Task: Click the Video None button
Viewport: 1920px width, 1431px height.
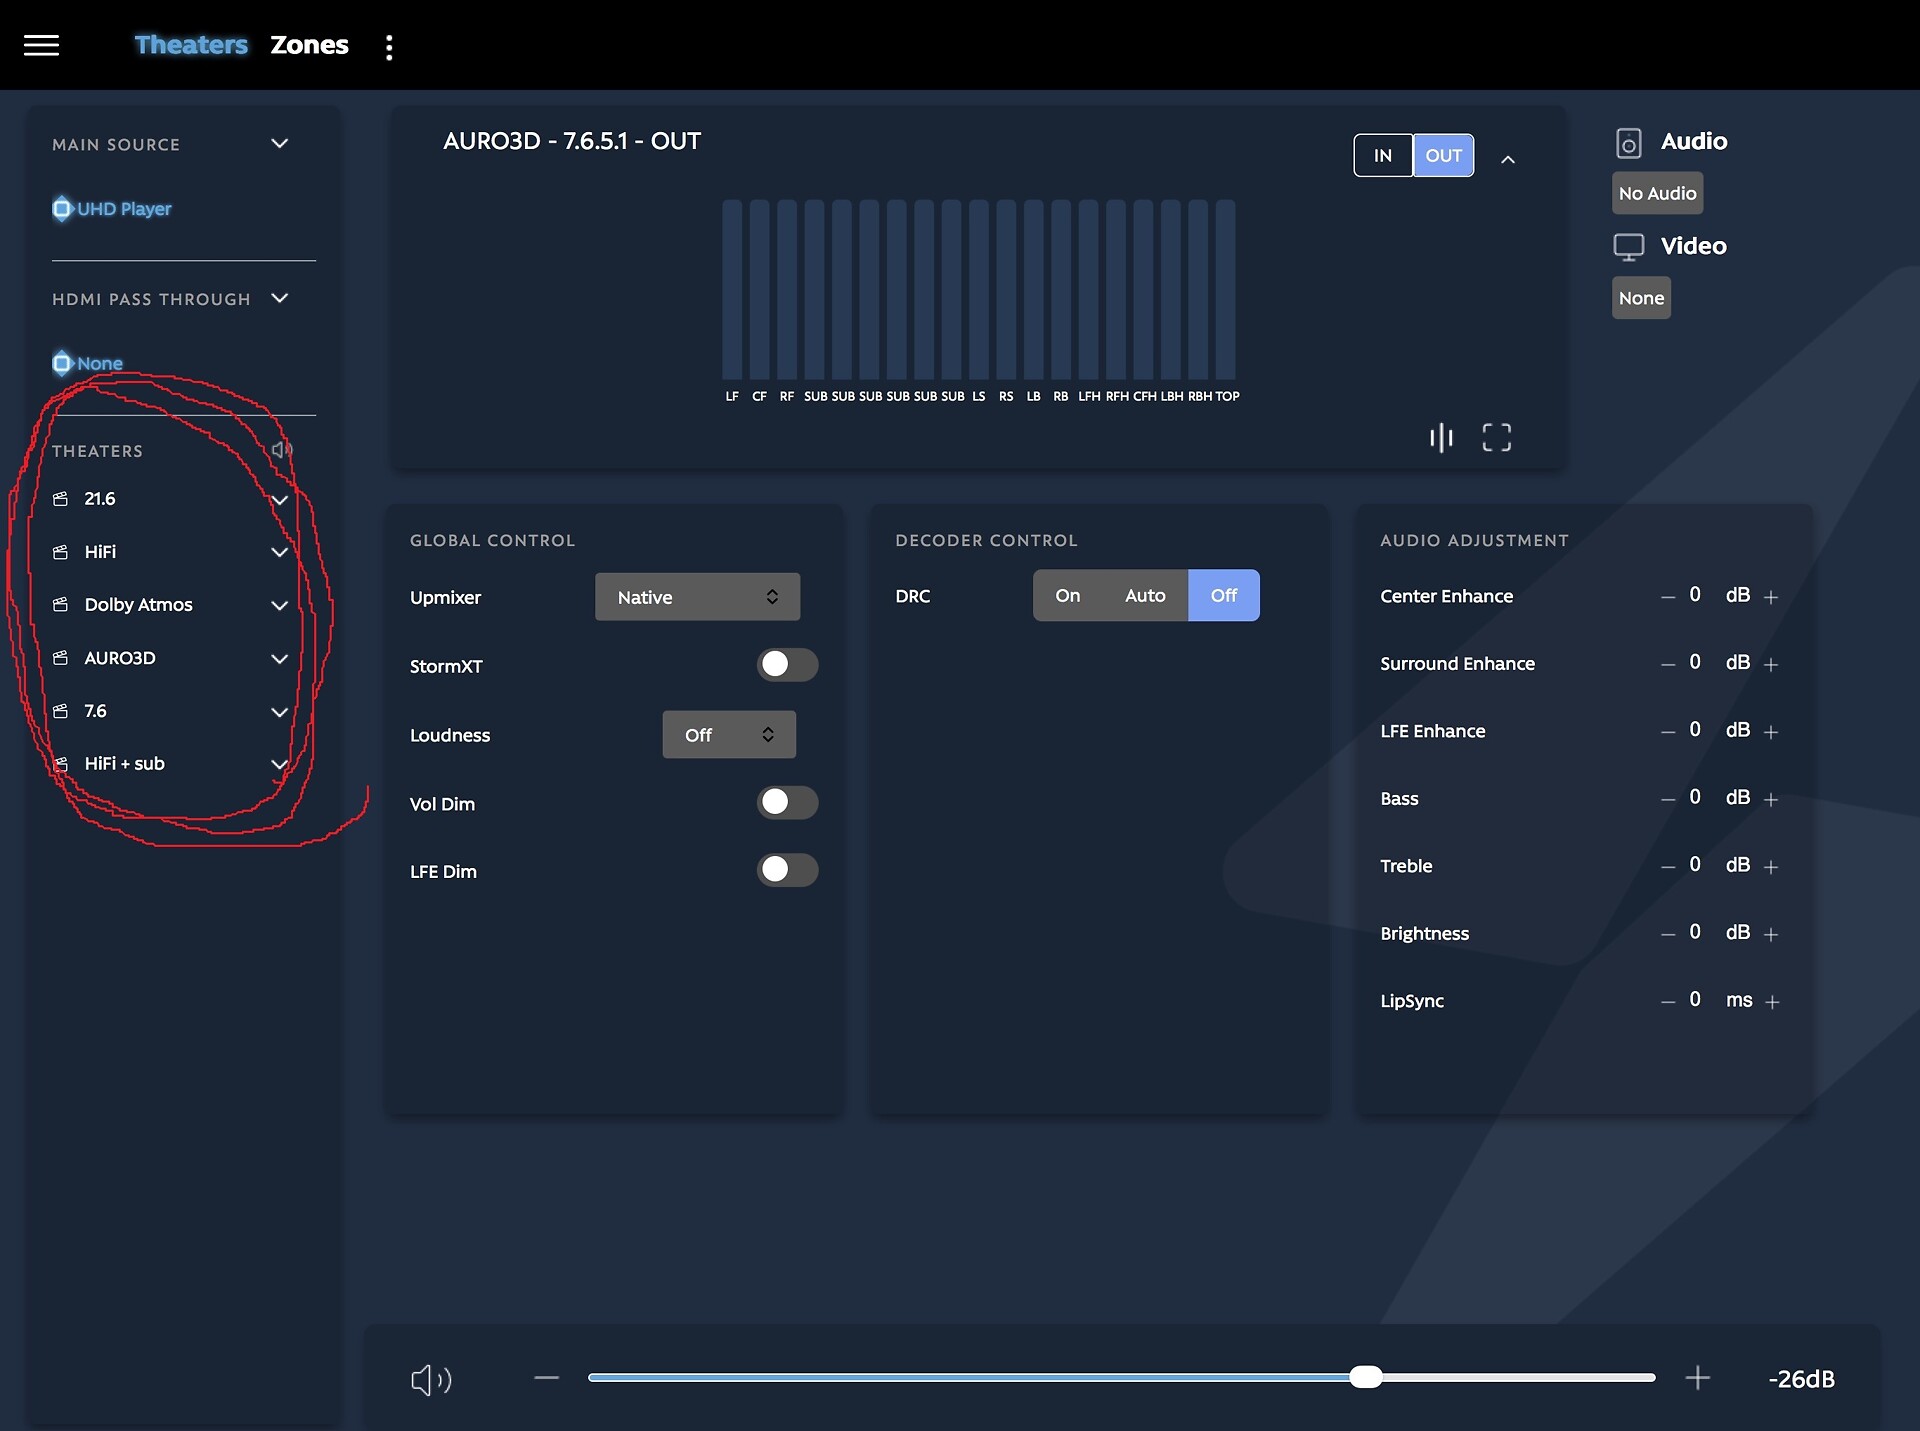Action: point(1641,298)
